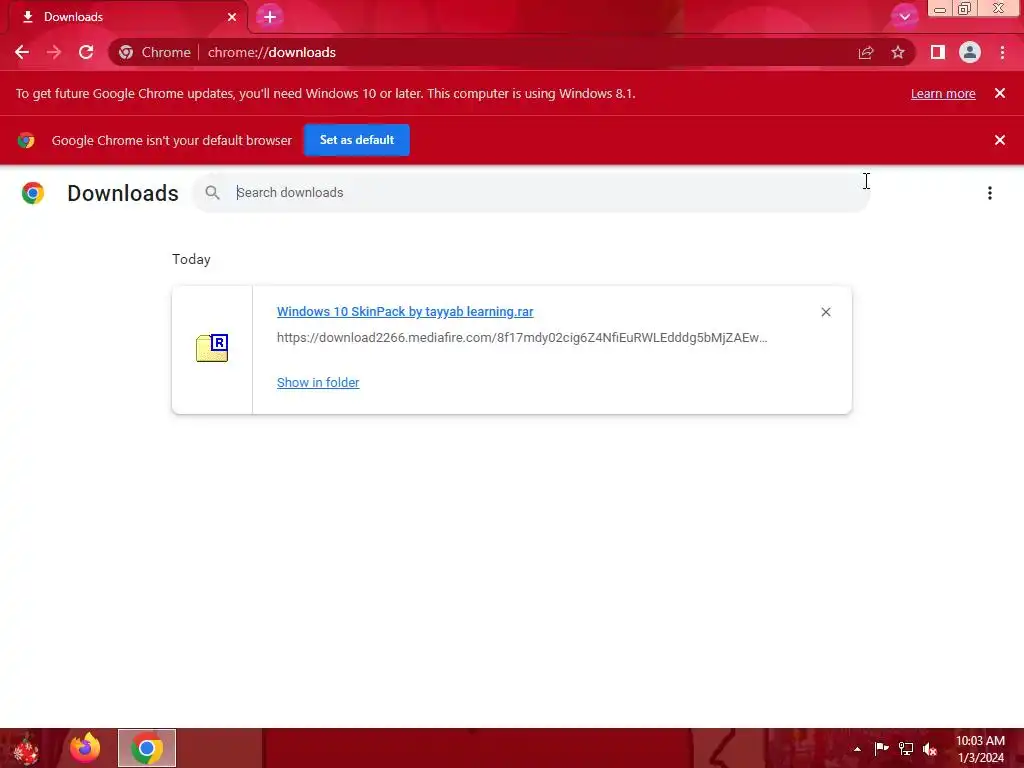Open the downloads page more actions menu

click(x=990, y=193)
